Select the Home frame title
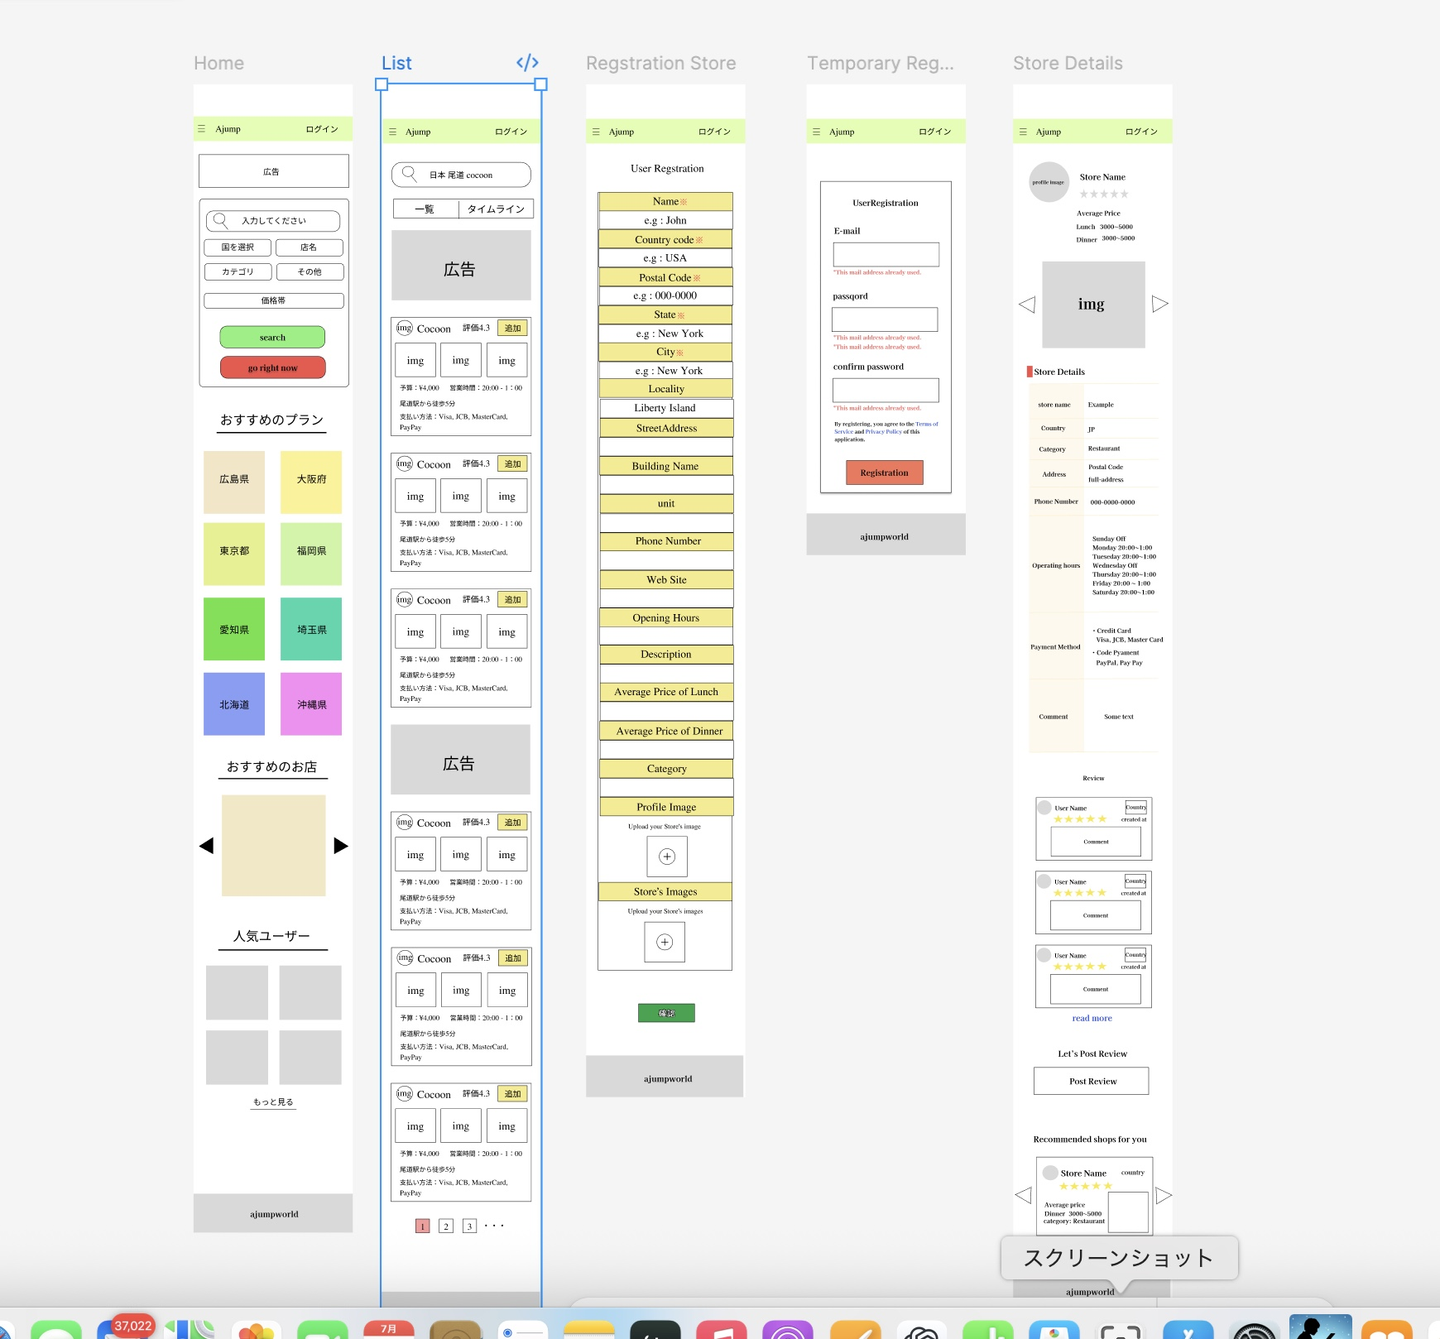Viewport: 1440px width, 1339px height. click(219, 63)
